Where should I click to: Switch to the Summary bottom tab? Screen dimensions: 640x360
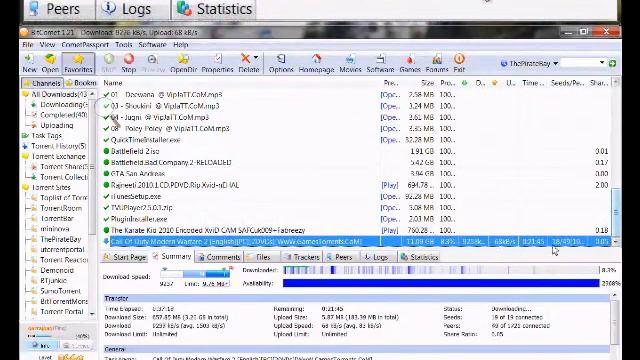pos(172,257)
